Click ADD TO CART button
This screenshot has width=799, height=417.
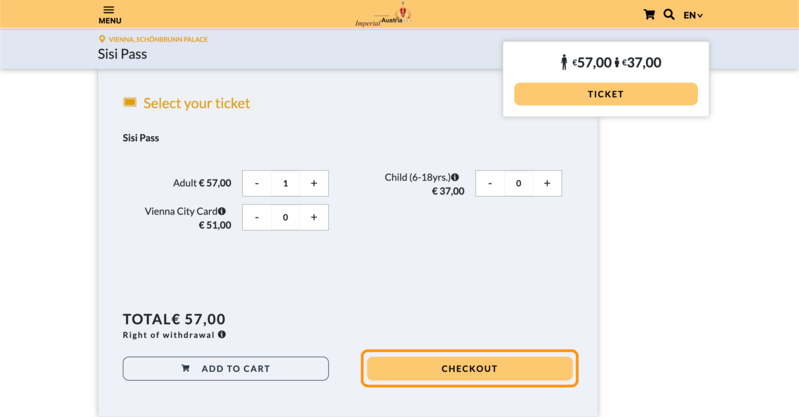[226, 368]
